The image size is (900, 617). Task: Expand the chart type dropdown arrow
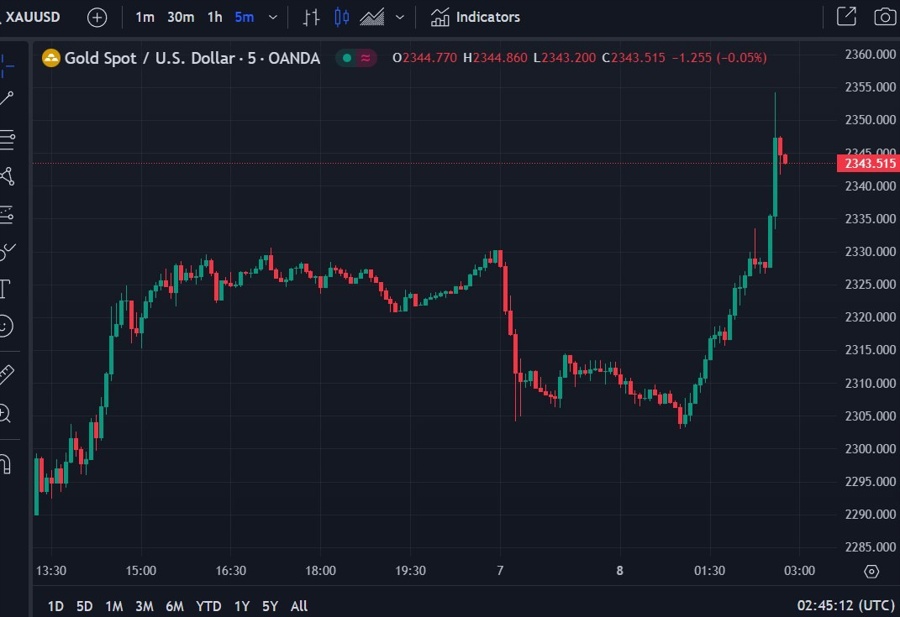[x=398, y=17]
